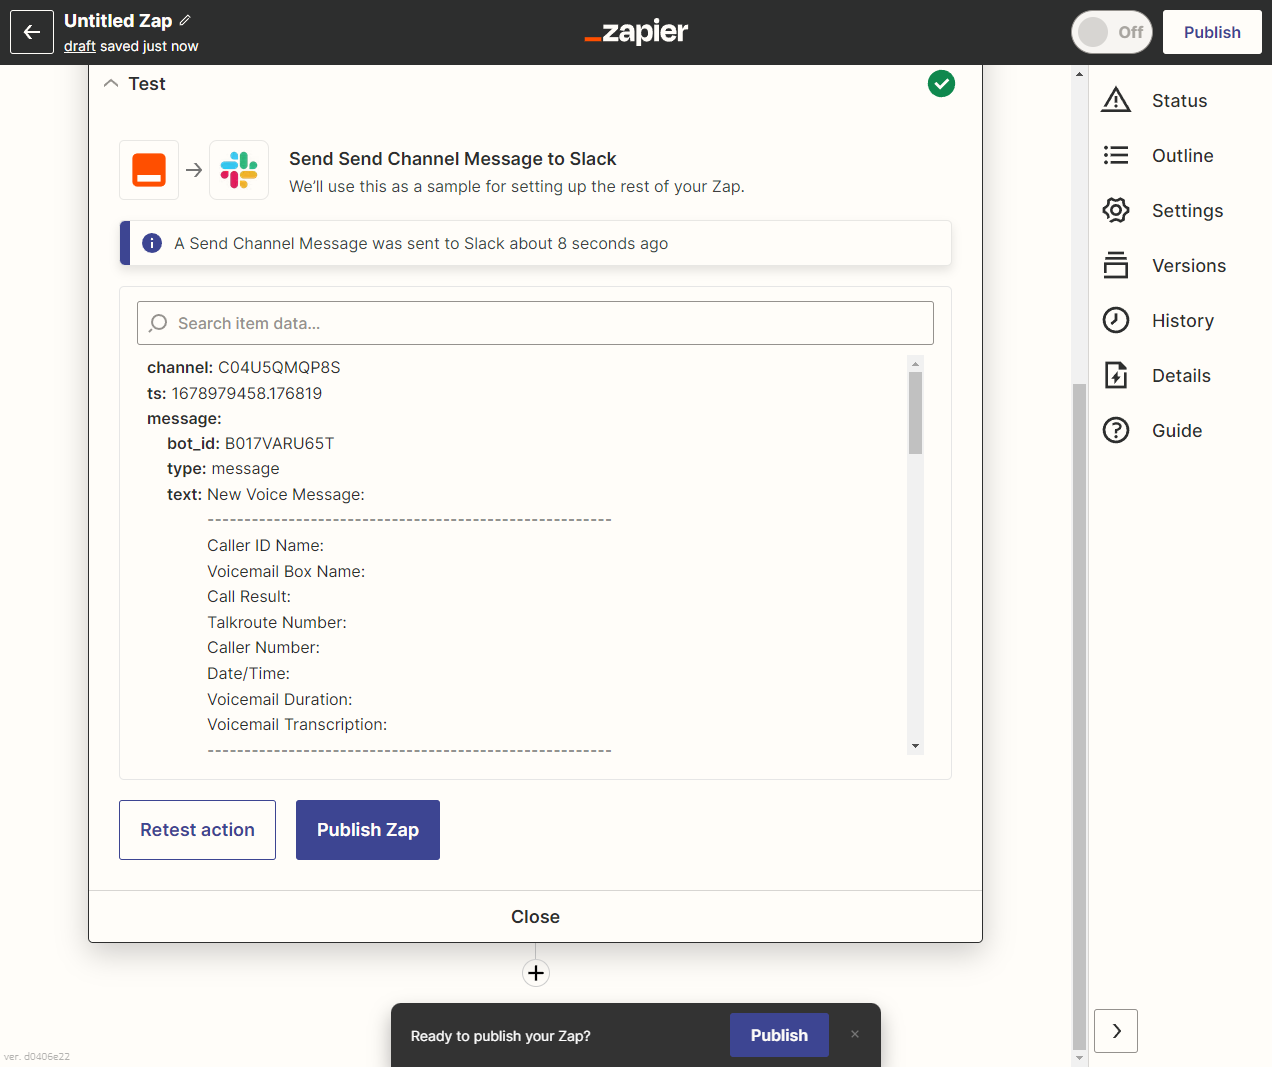Click the 'Talkroute Number:' line
This screenshot has width=1272, height=1067.
[x=277, y=622]
